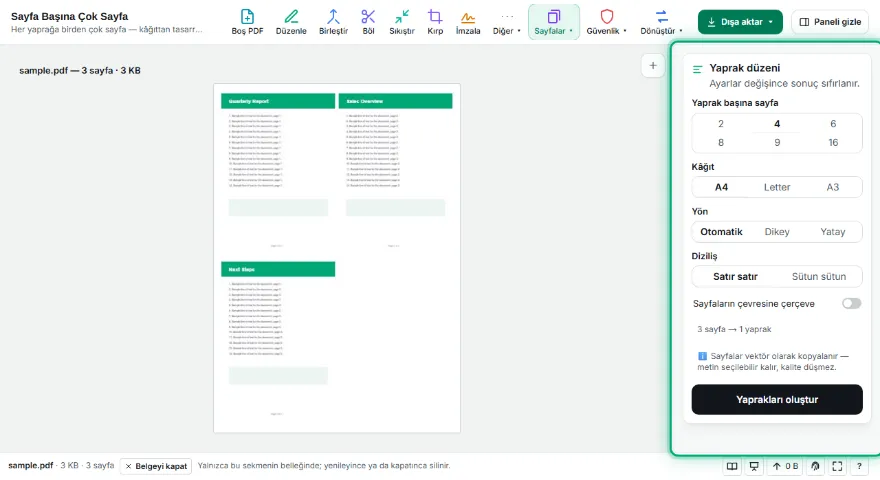Choose the Böl scissors tool

(368, 22)
